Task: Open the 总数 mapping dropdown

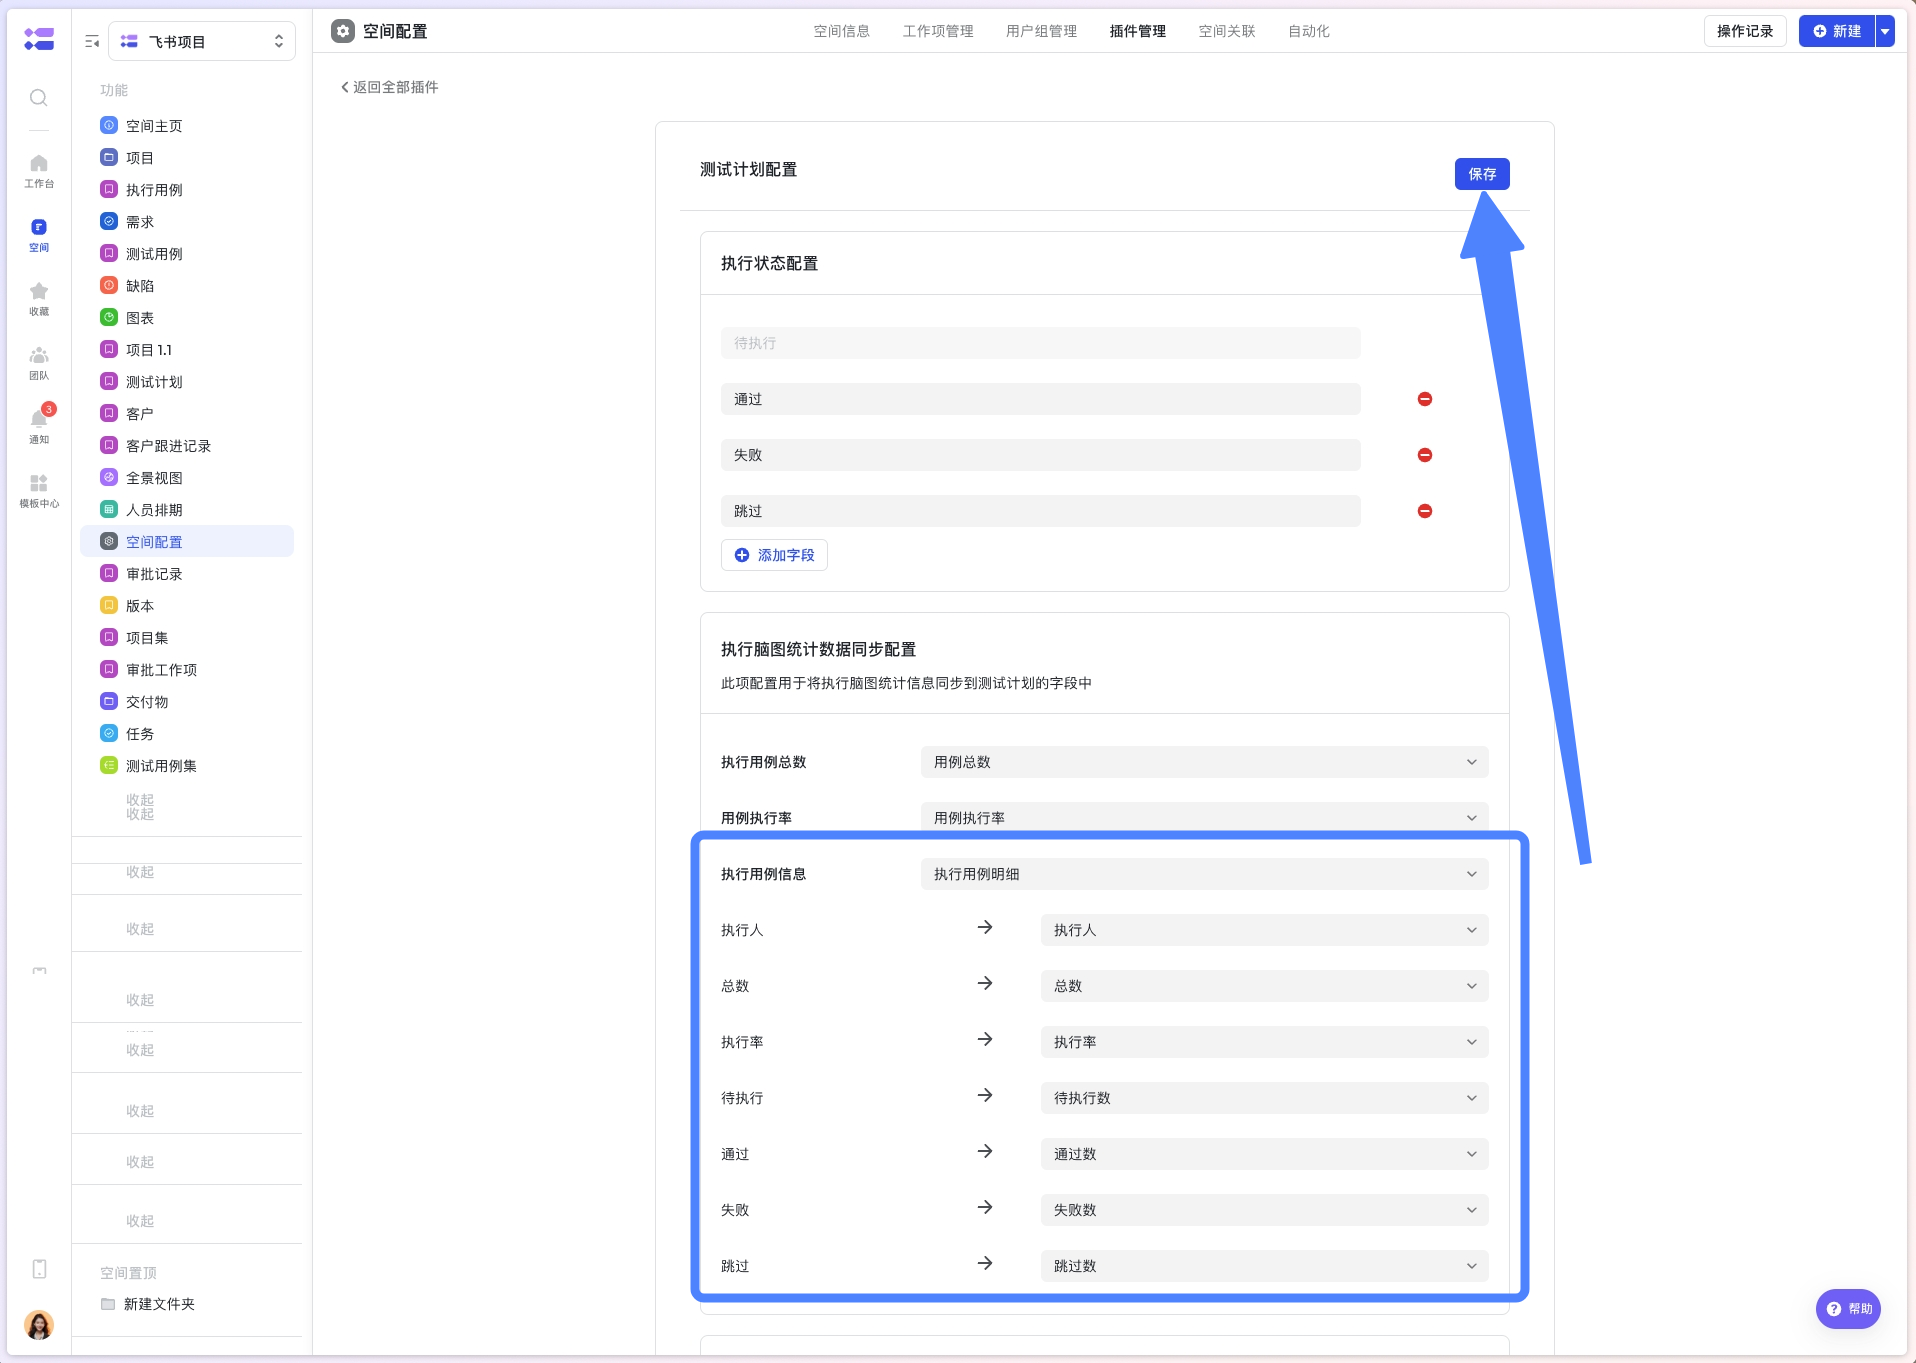Action: pos(1264,986)
